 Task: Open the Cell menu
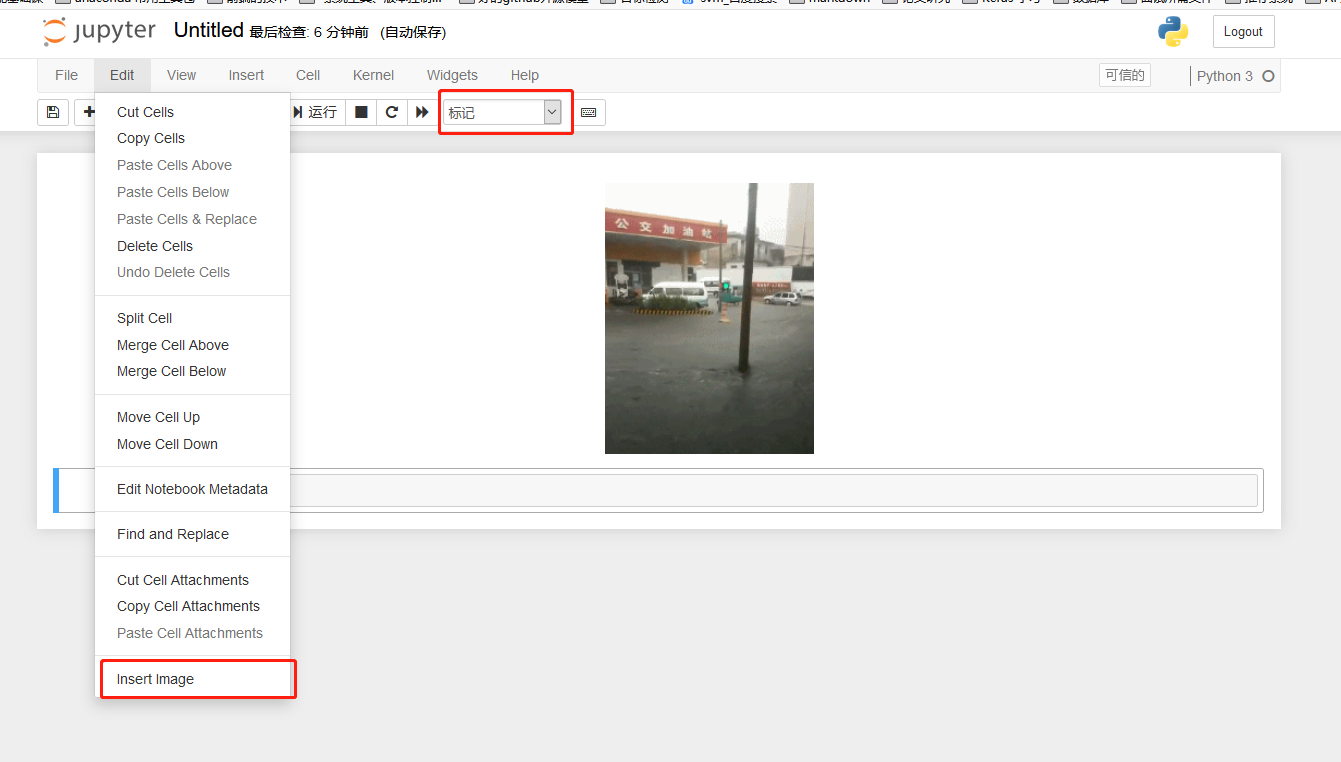point(308,75)
